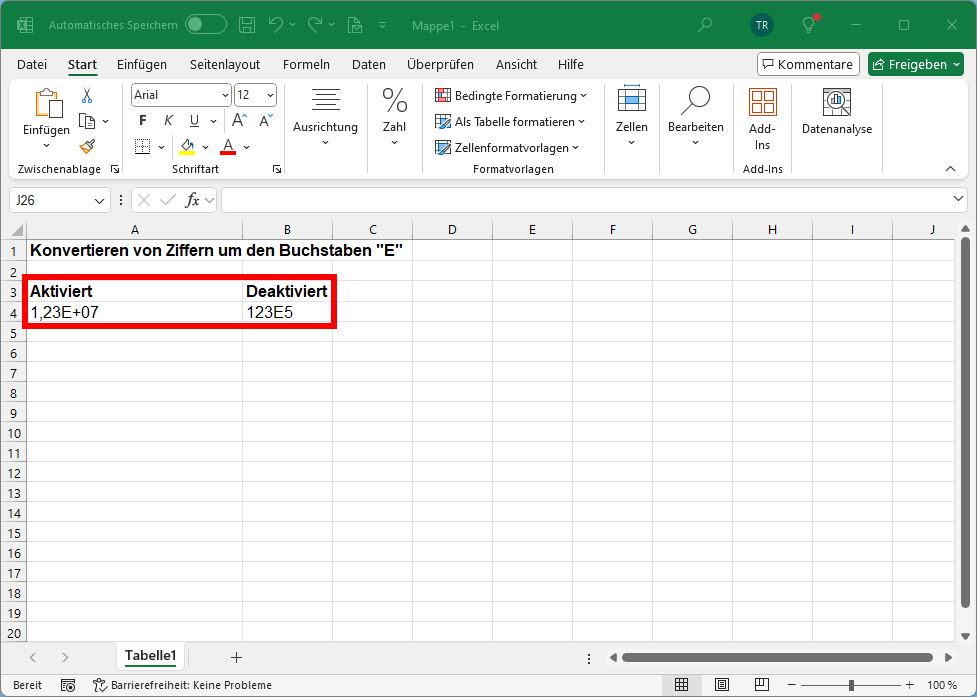Select cell A4 containing 1,23E+07
This screenshot has width=977, height=697.
coord(134,312)
